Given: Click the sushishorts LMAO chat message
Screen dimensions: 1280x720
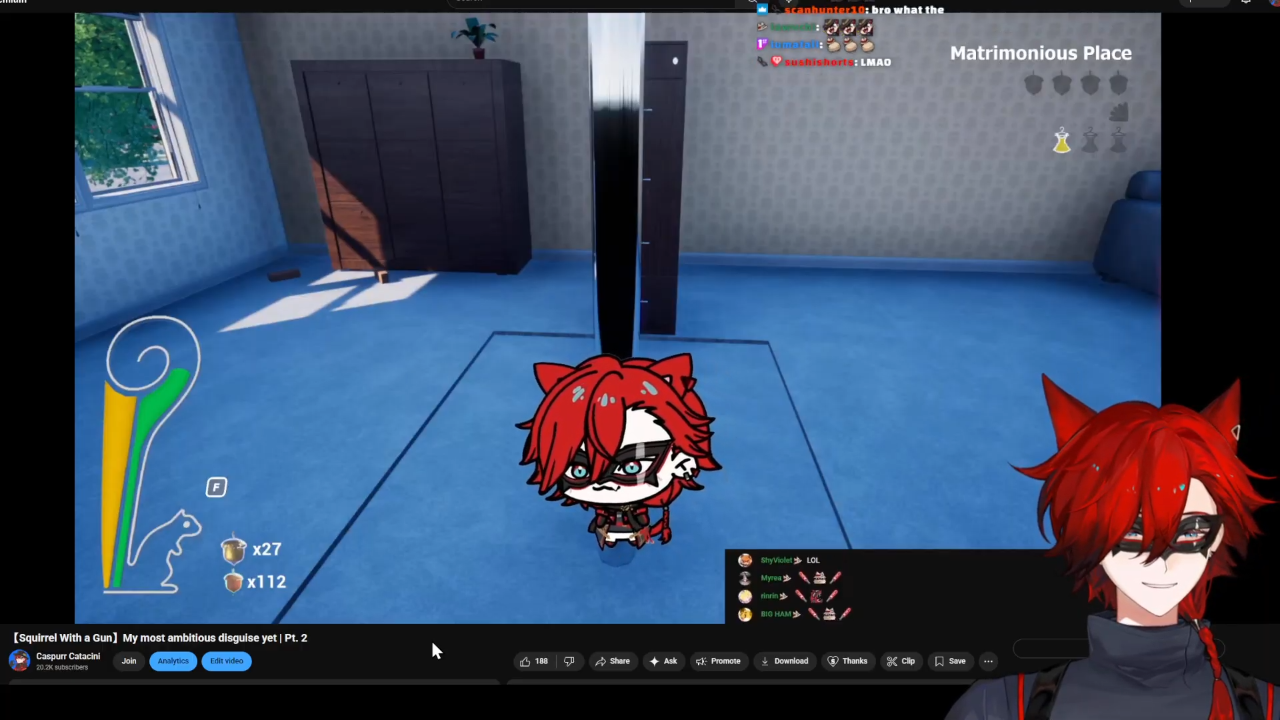Looking at the screenshot, I should pyautogui.click(x=823, y=62).
